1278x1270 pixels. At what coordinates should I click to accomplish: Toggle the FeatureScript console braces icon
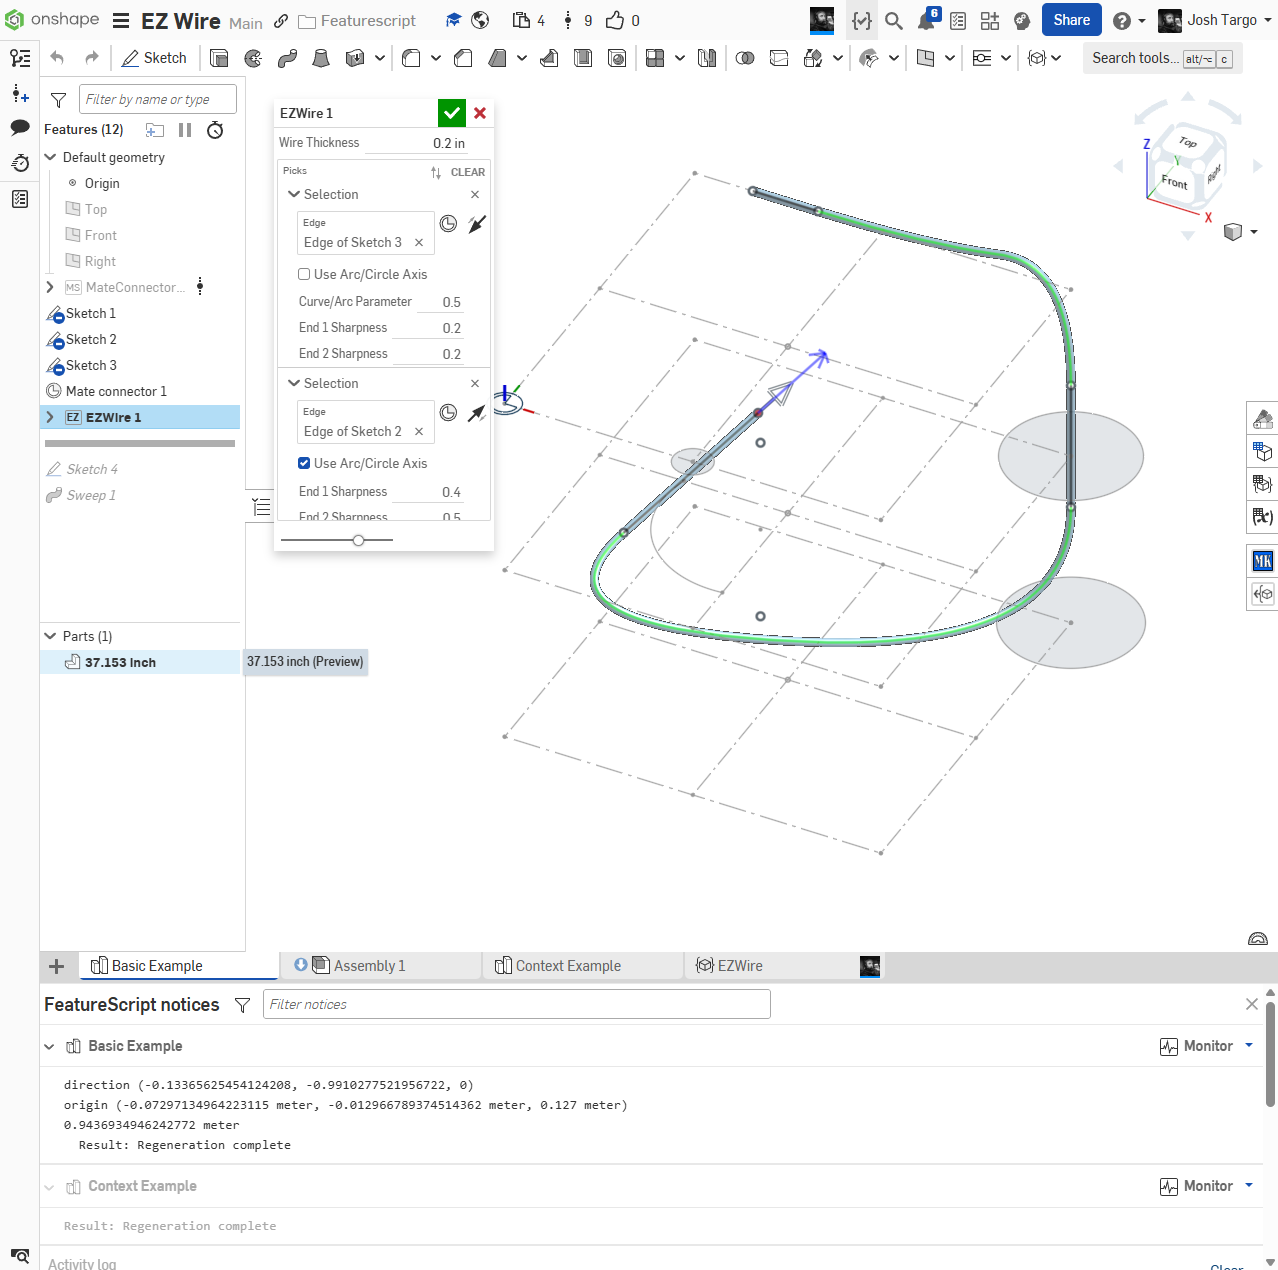[x=862, y=21]
